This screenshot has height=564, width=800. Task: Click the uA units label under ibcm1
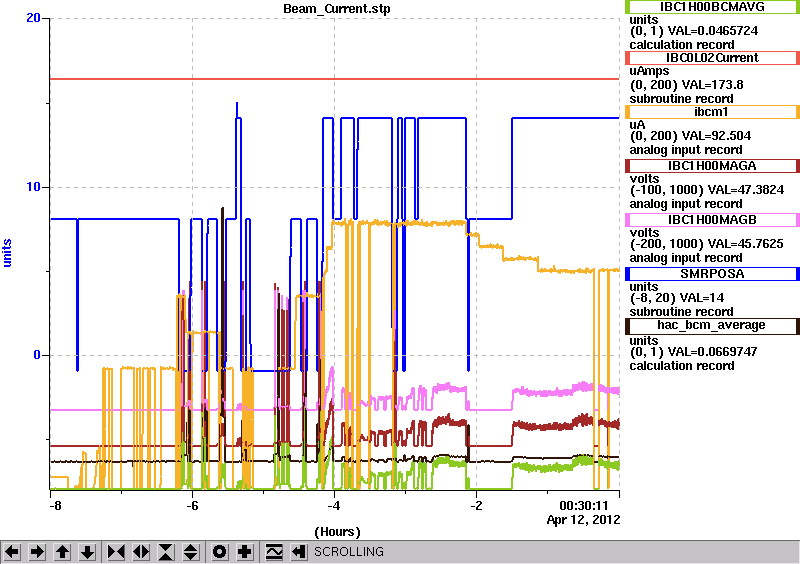(x=637, y=125)
